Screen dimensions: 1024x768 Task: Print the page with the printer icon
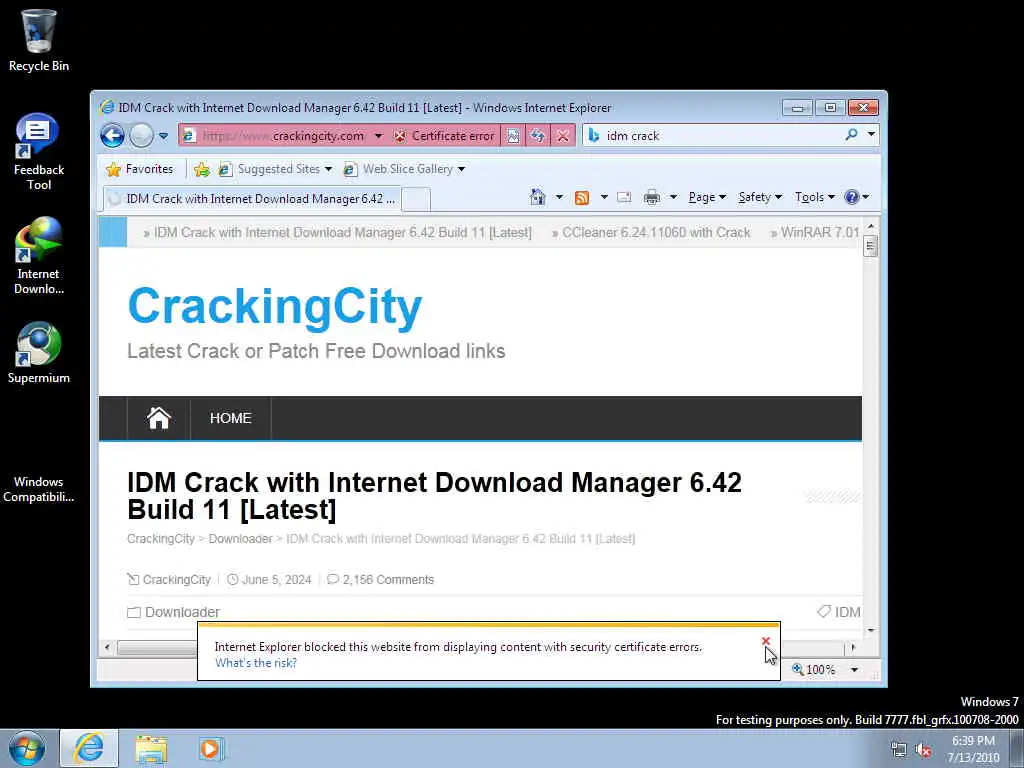point(652,197)
